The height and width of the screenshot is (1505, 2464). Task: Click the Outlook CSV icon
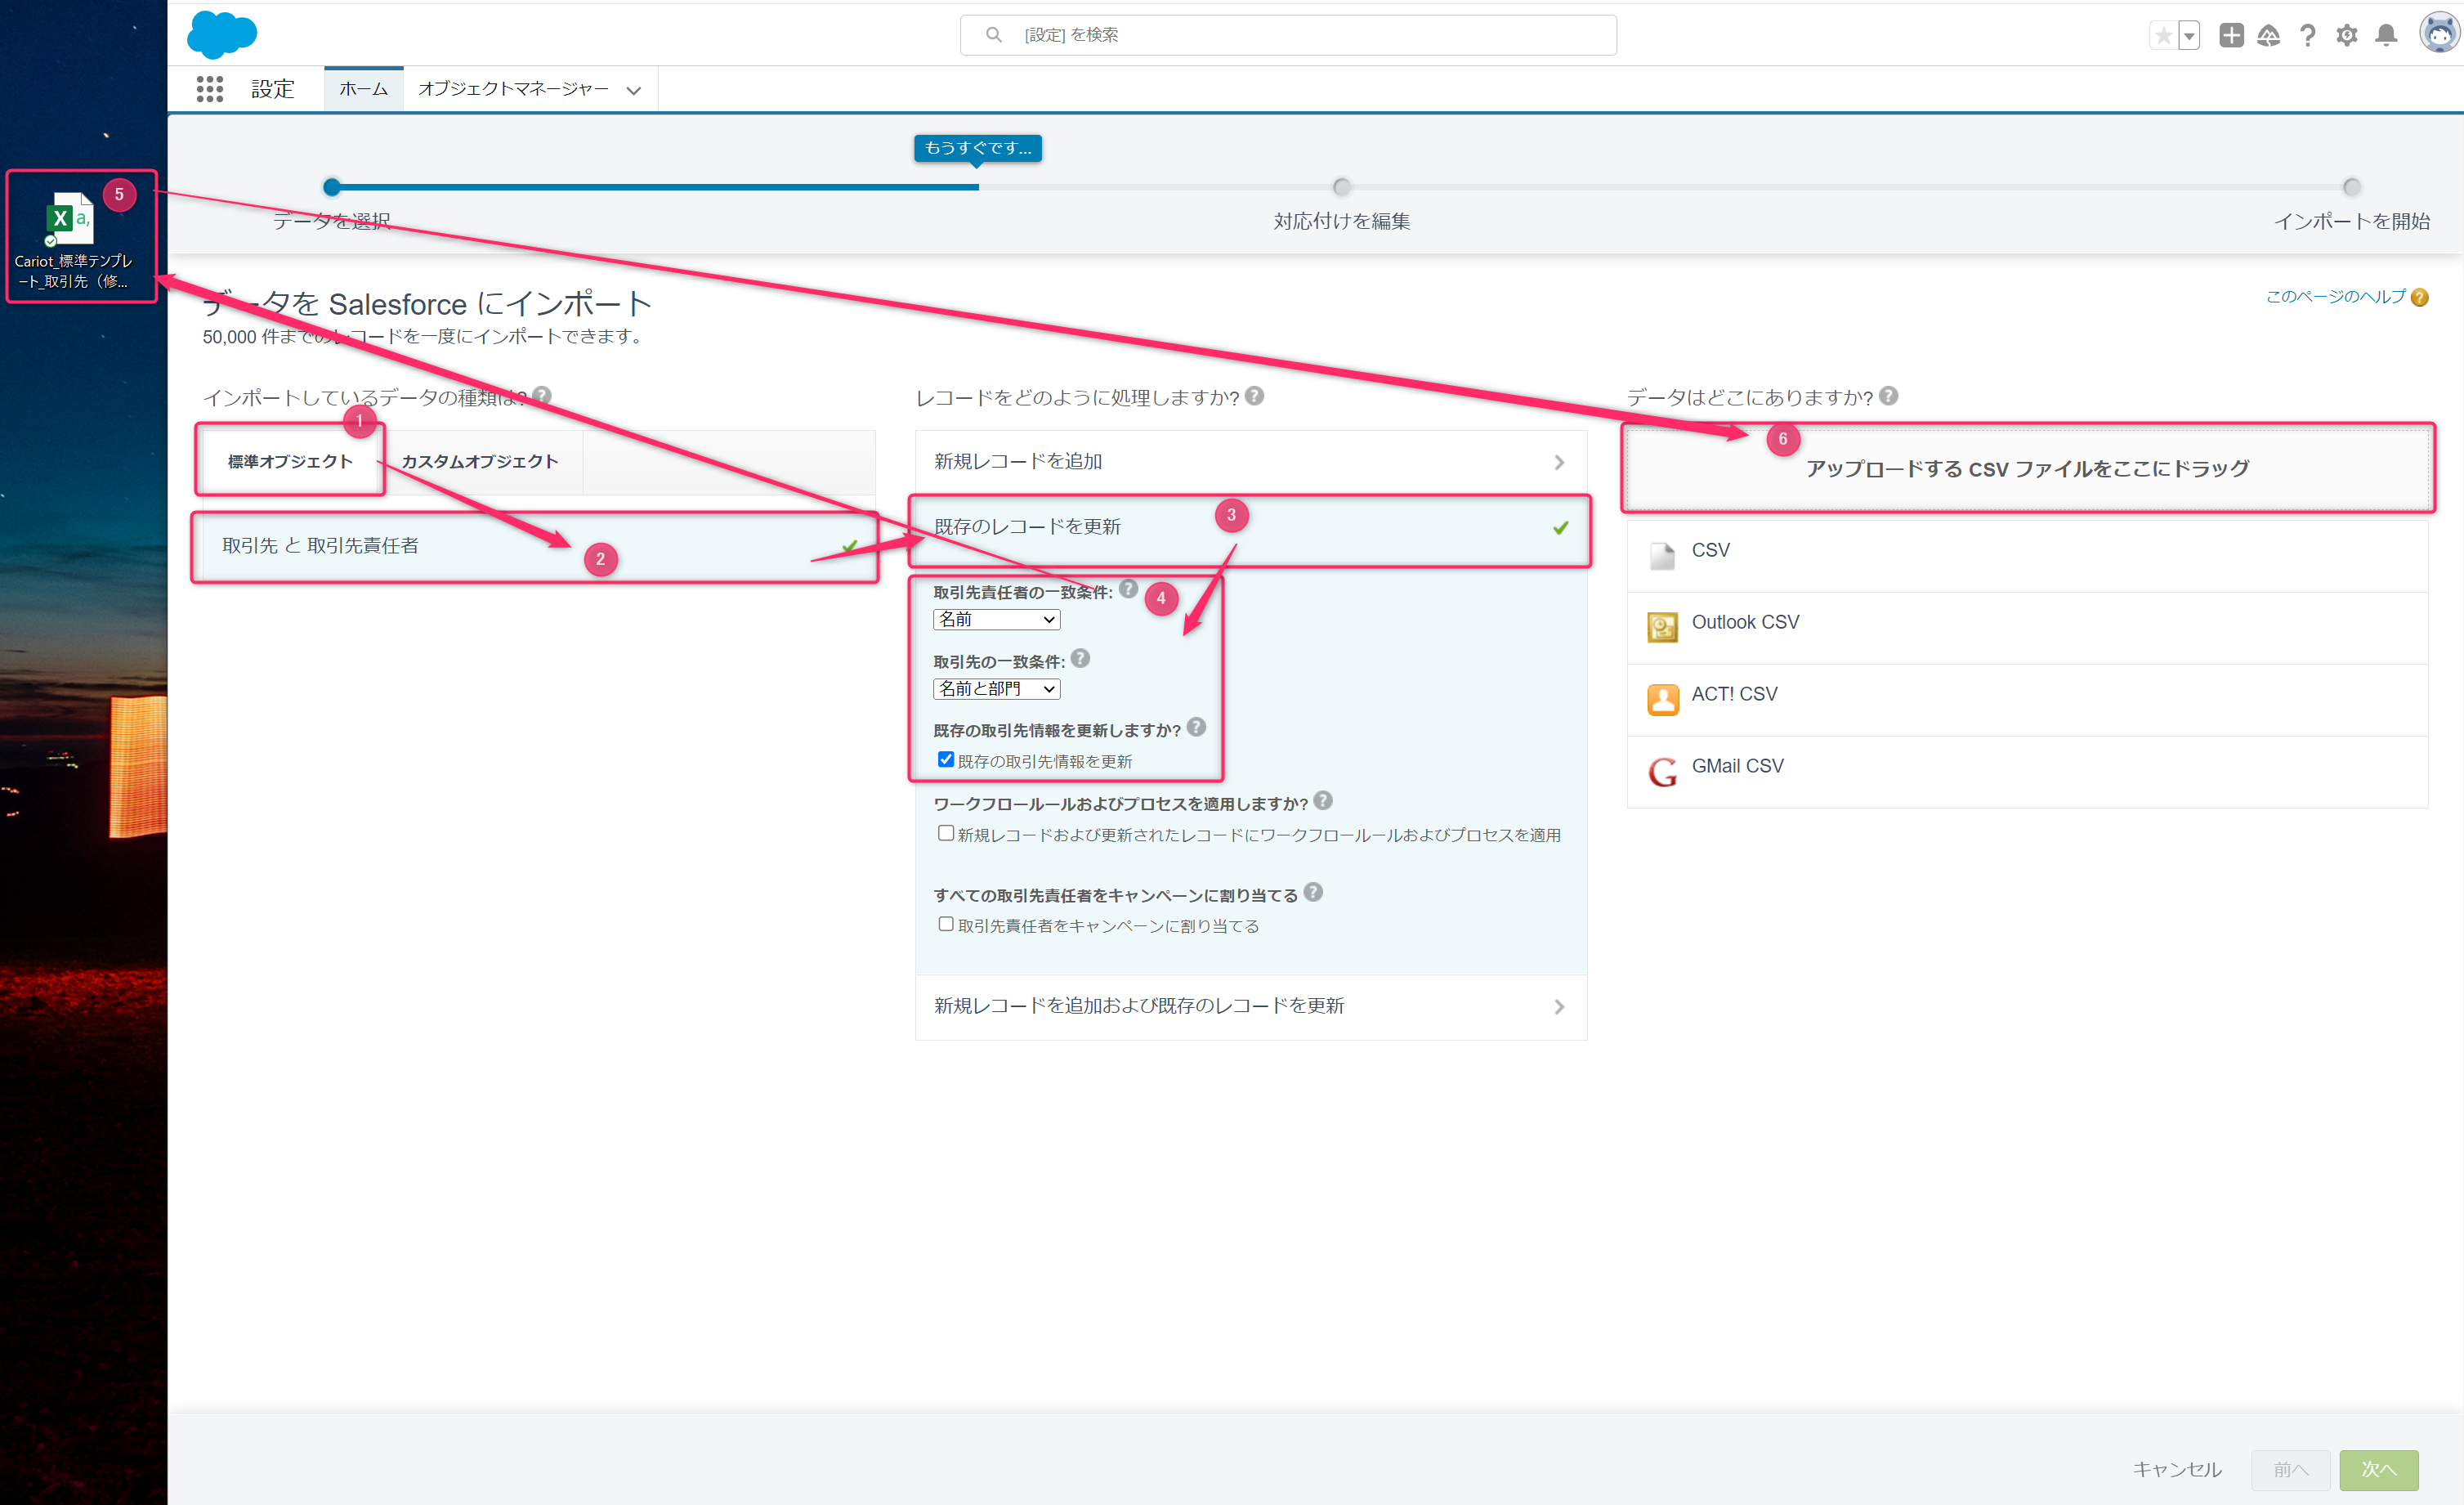pyautogui.click(x=1662, y=628)
